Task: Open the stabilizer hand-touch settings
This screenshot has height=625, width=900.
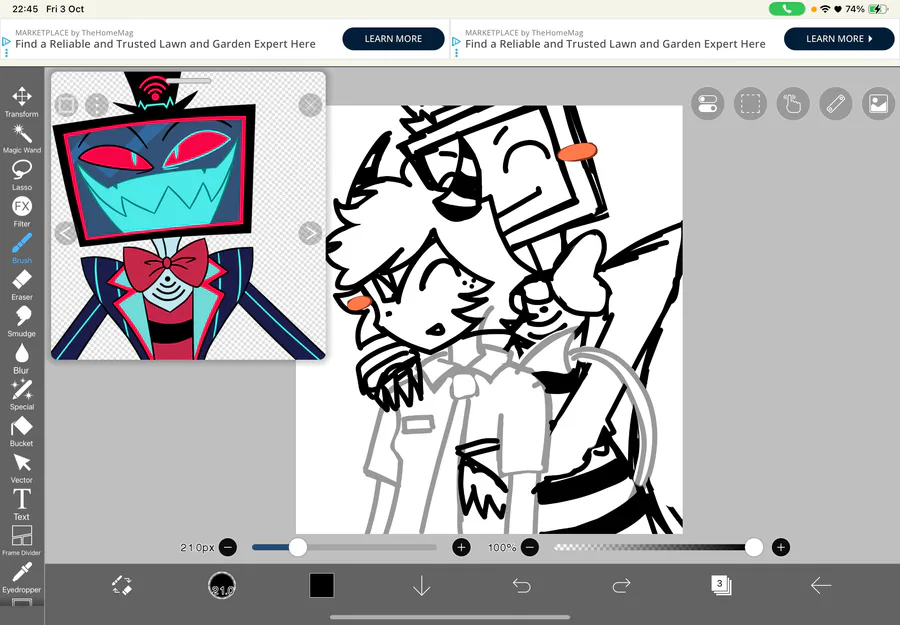Action: pos(793,104)
